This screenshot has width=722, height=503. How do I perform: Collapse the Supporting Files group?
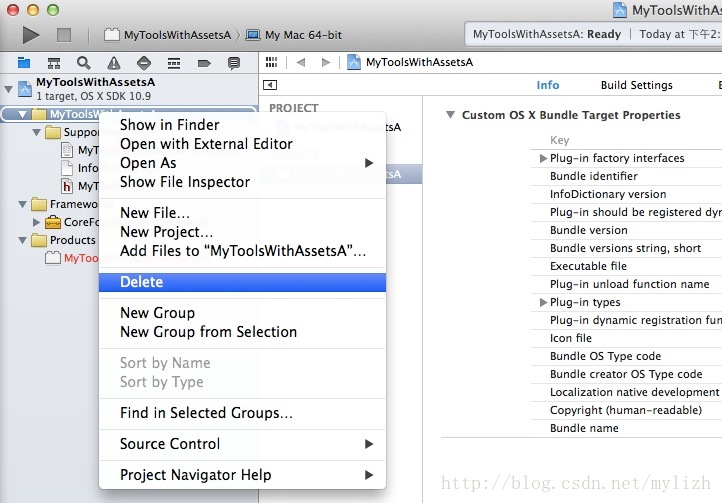36,133
